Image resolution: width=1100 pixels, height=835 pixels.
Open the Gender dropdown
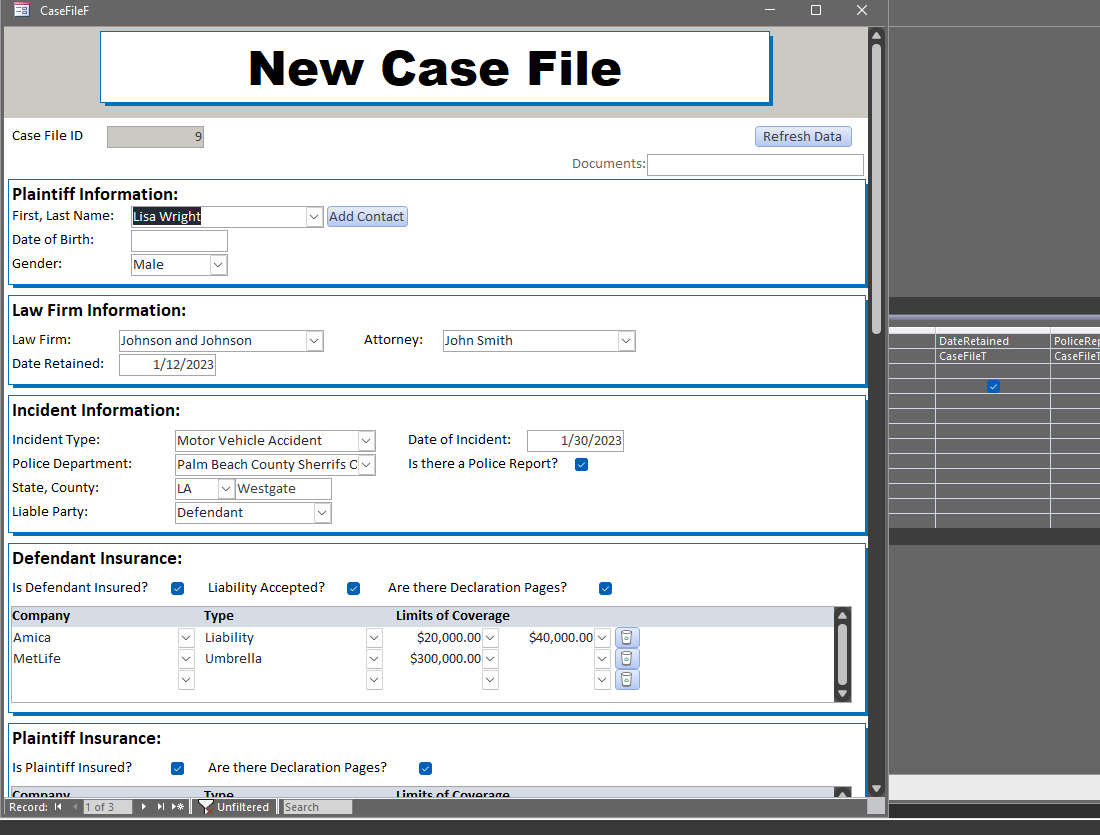pos(217,264)
